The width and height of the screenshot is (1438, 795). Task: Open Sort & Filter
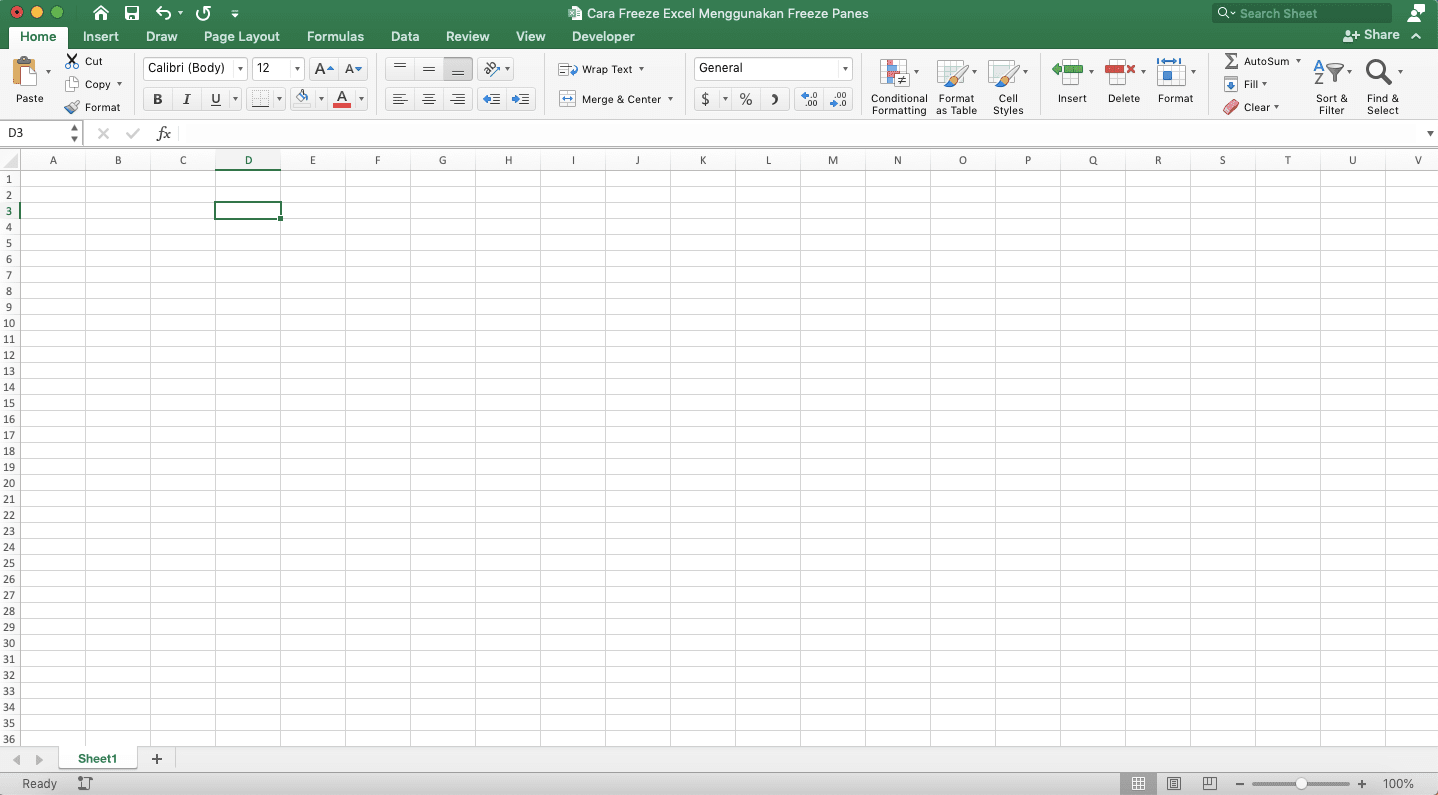pos(1331,85)
